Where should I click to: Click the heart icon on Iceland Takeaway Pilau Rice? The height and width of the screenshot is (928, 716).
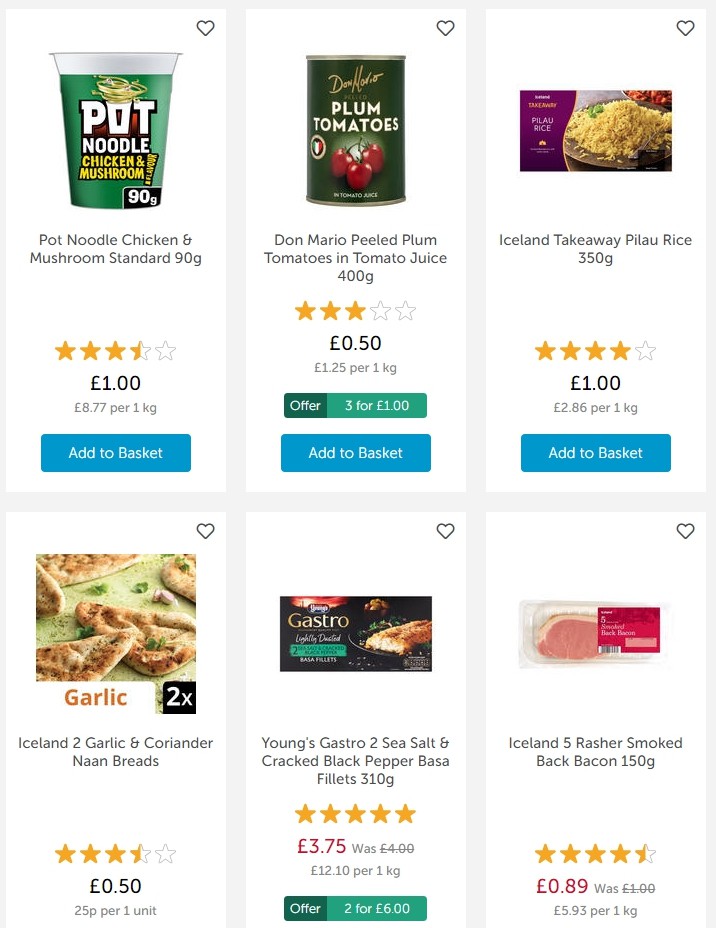click(x=685, y=28)
